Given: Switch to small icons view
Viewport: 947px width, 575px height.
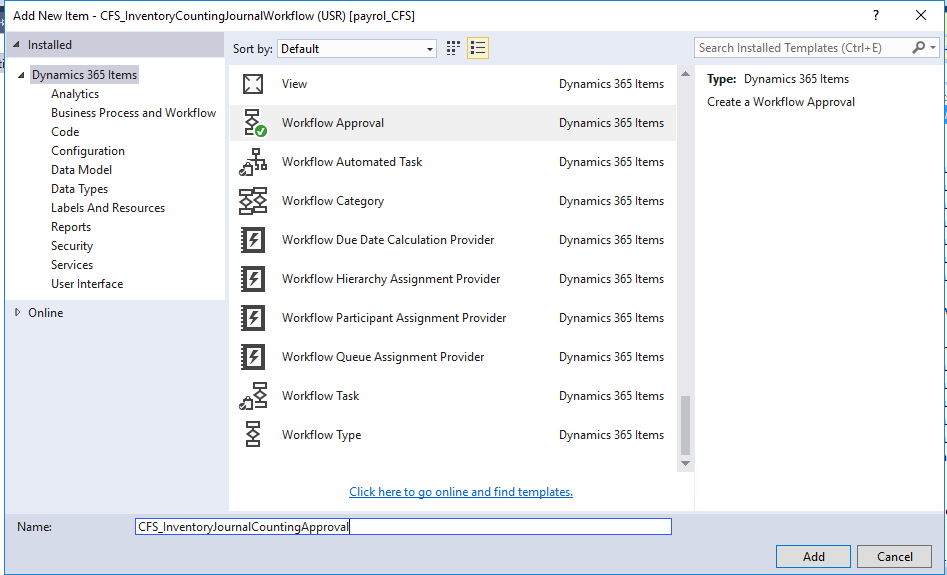Looking at the screenshot, I should (453, 48).
